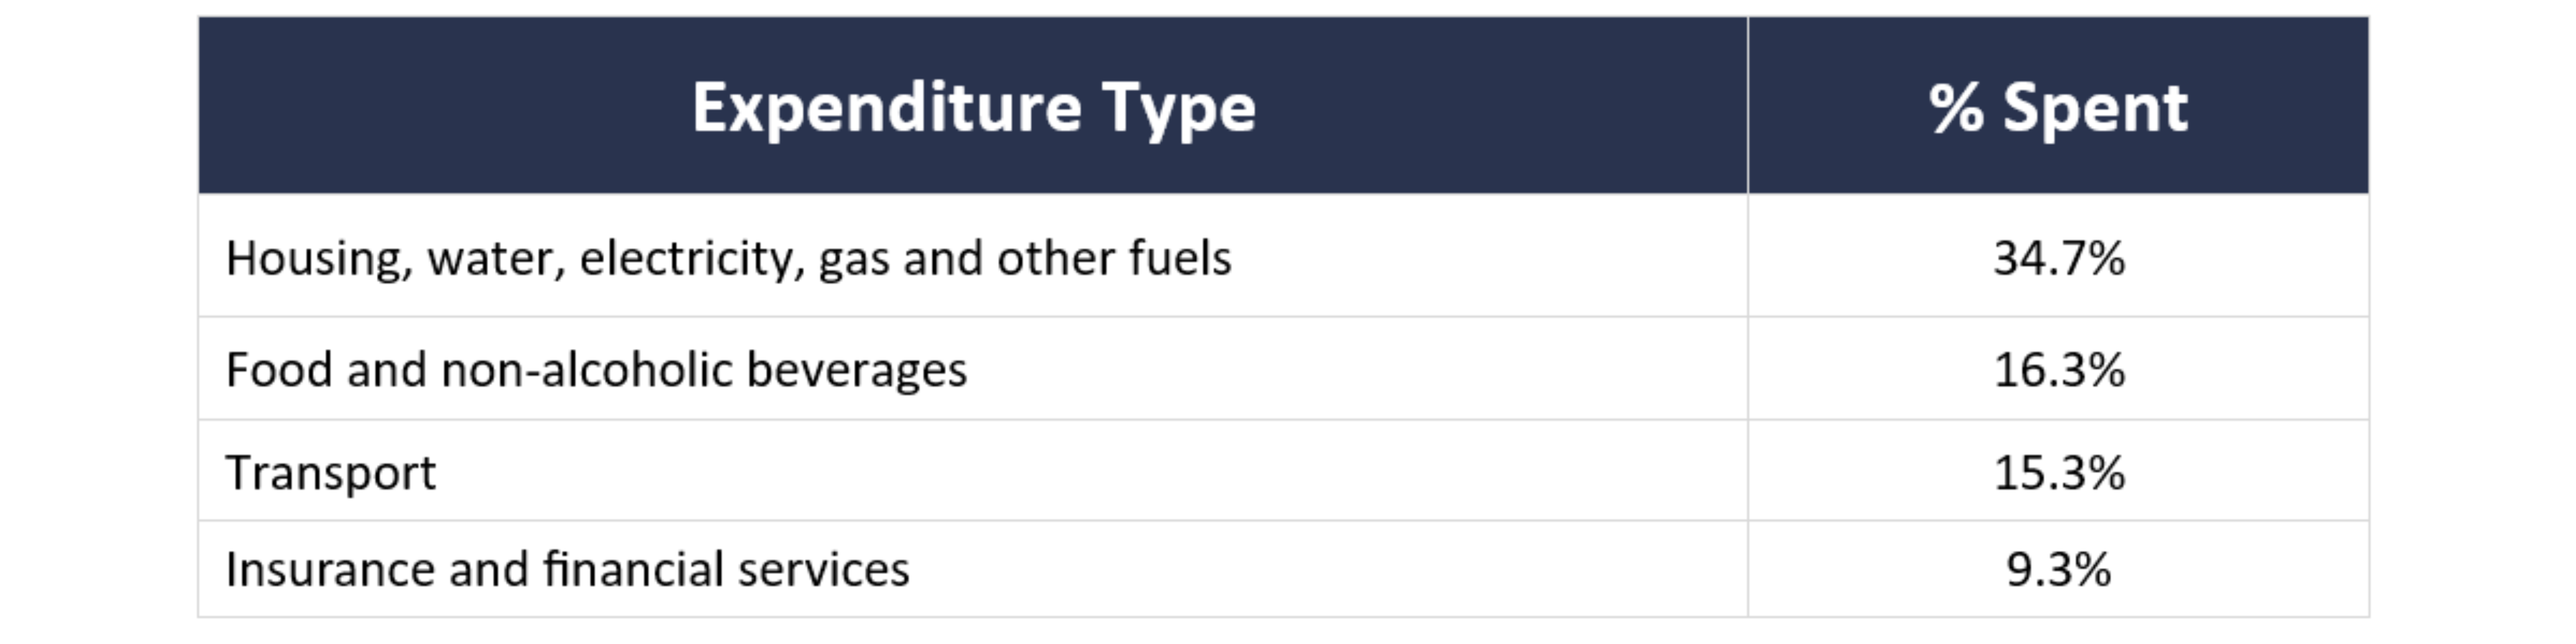2576x644 pixels.
Task: Click the 16.3% value cell
Action: pos(2058,369)
